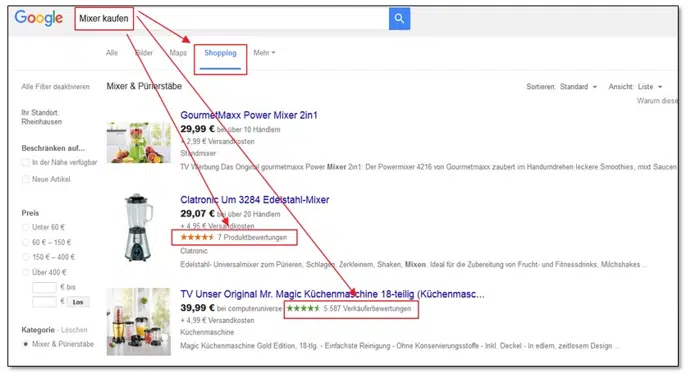
Task: Click the blue search magnifier button
Action: coord(399,19)
